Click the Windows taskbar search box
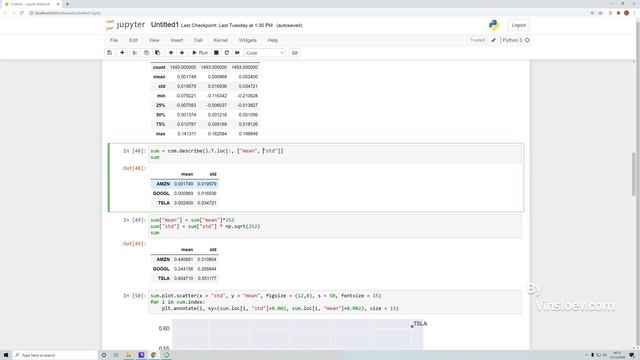The image size is (640, 360). [55, 355]
